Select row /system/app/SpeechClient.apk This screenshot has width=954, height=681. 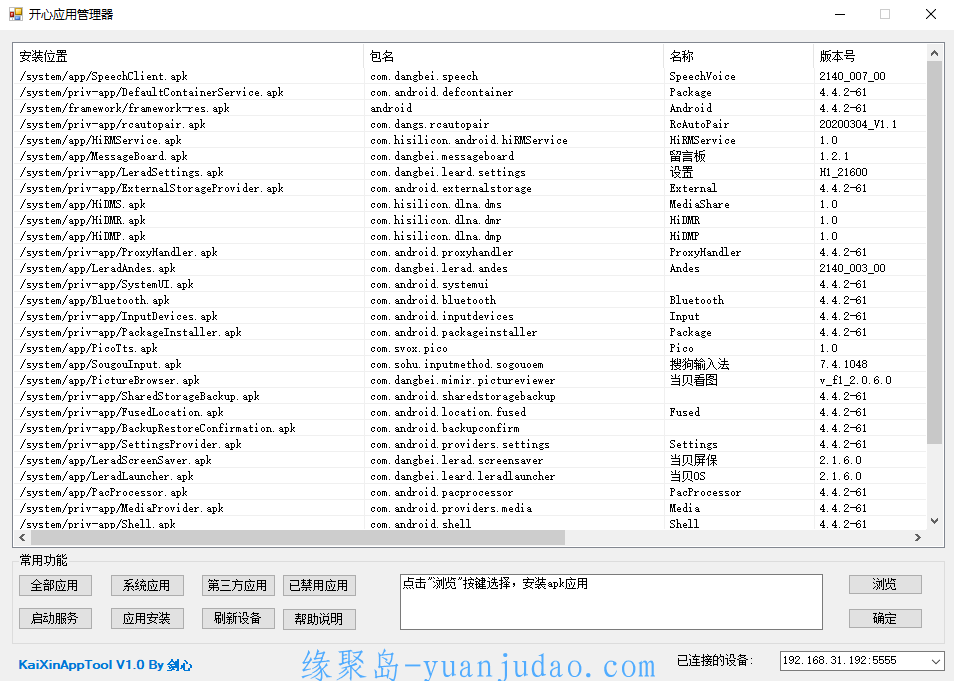(470, 76)
